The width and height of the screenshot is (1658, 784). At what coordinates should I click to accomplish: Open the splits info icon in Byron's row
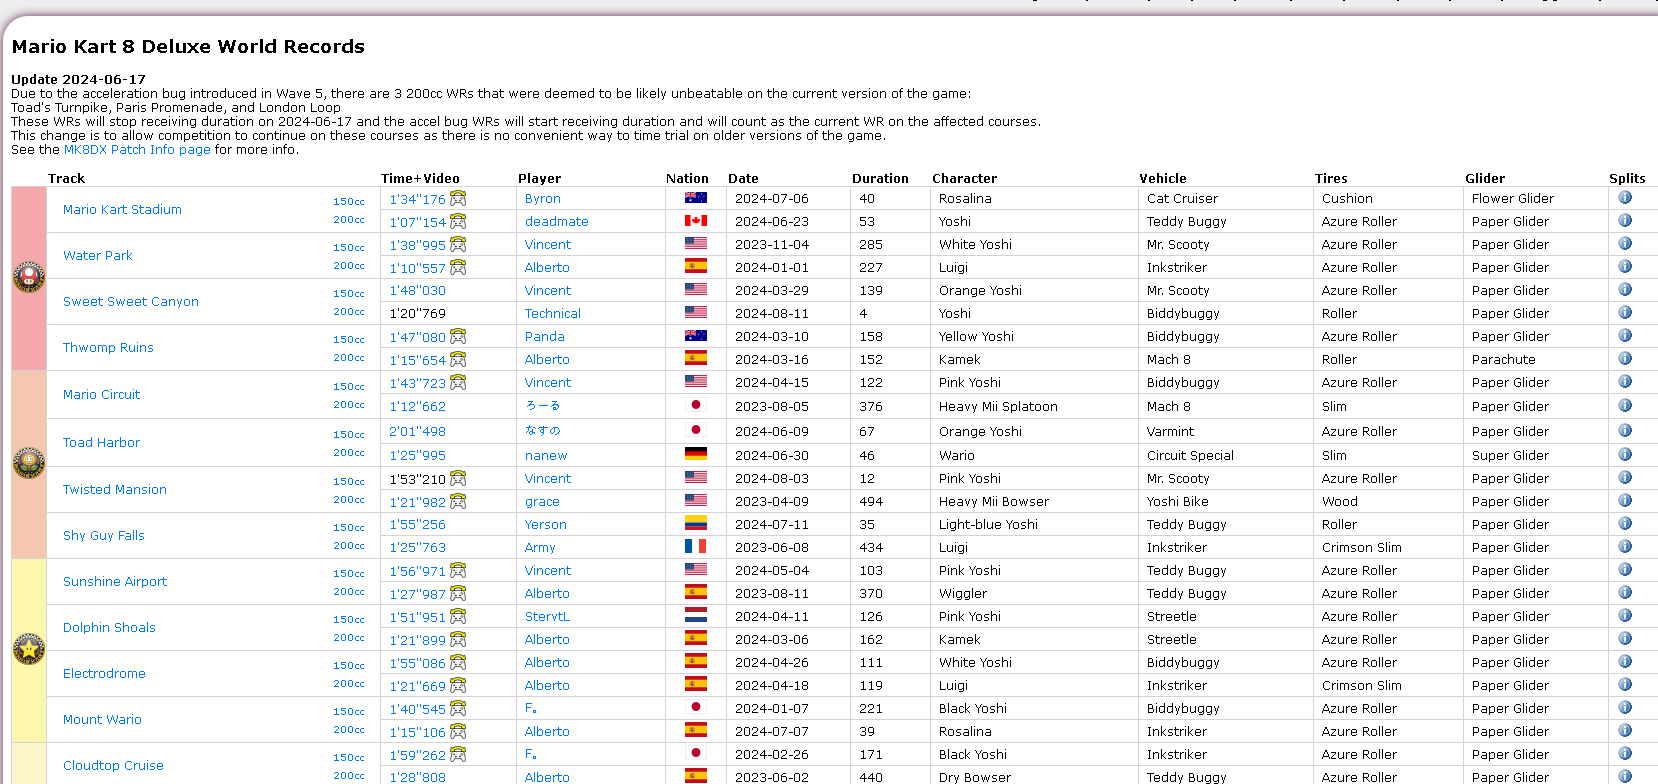(x=1625, y=197)
